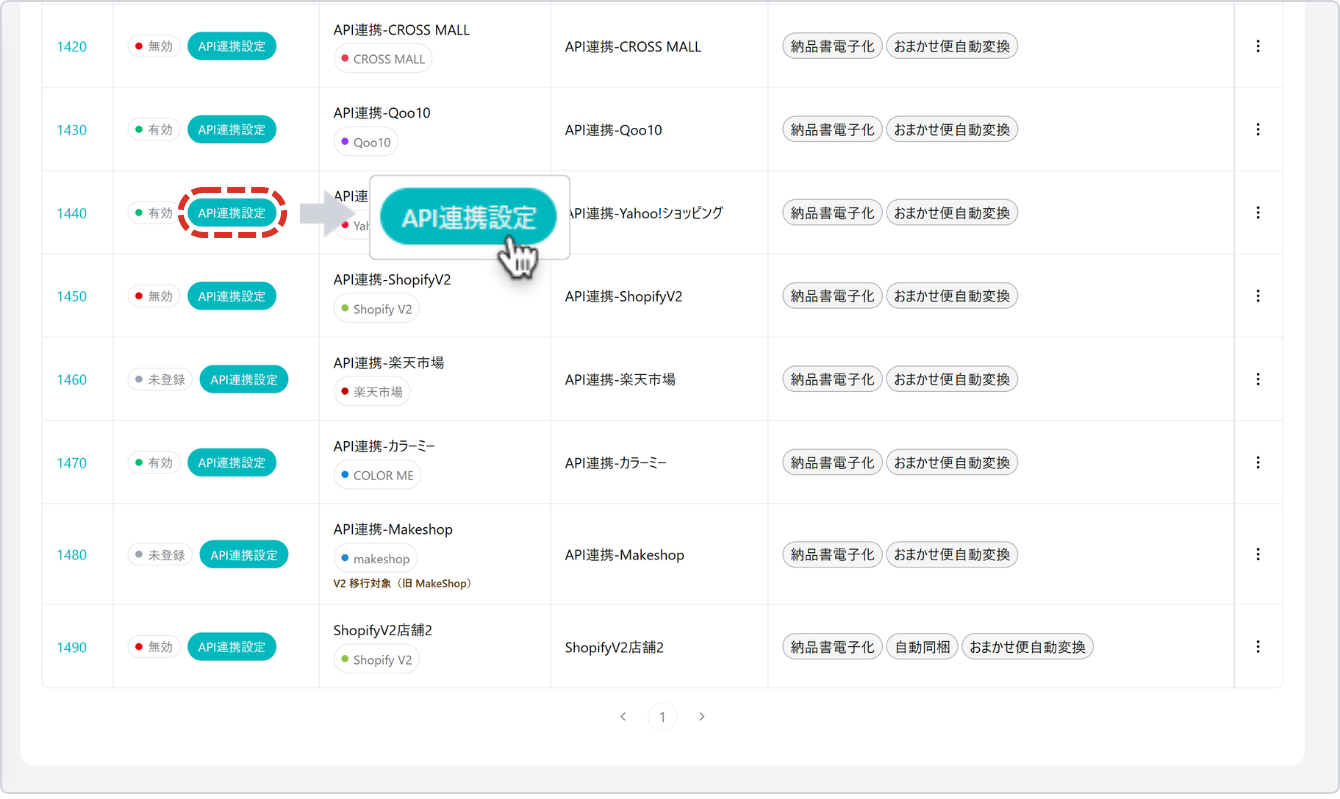This screenshot has height=799, width=1340.
Task: Click the 自動同梱 tag in row 1490
Action: tap(922, 647)
